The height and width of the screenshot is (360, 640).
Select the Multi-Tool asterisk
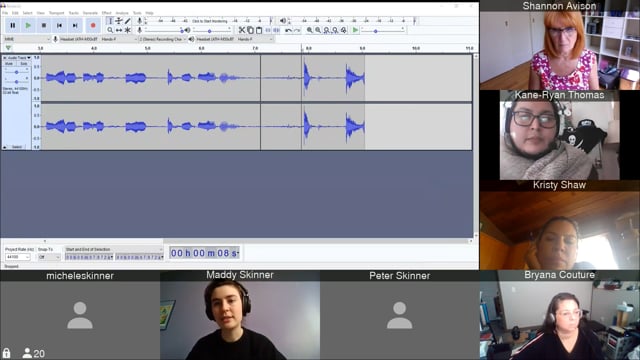click(x=128, y=30)
